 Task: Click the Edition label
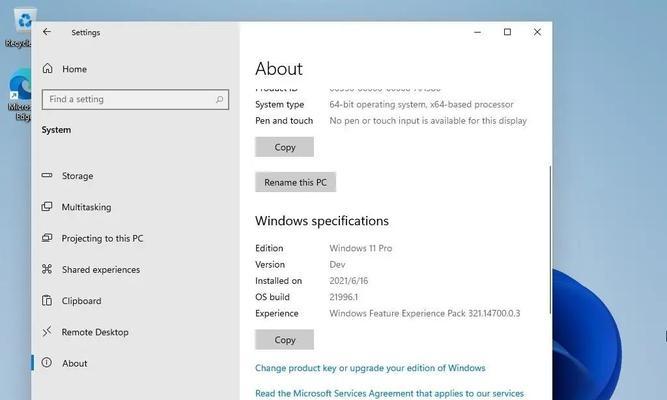pos(269,248)
